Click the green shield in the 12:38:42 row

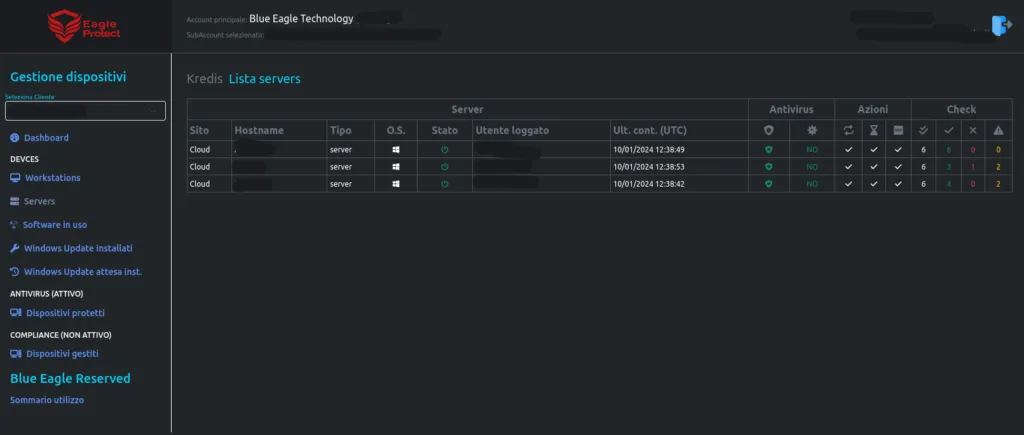click(769, 184)
